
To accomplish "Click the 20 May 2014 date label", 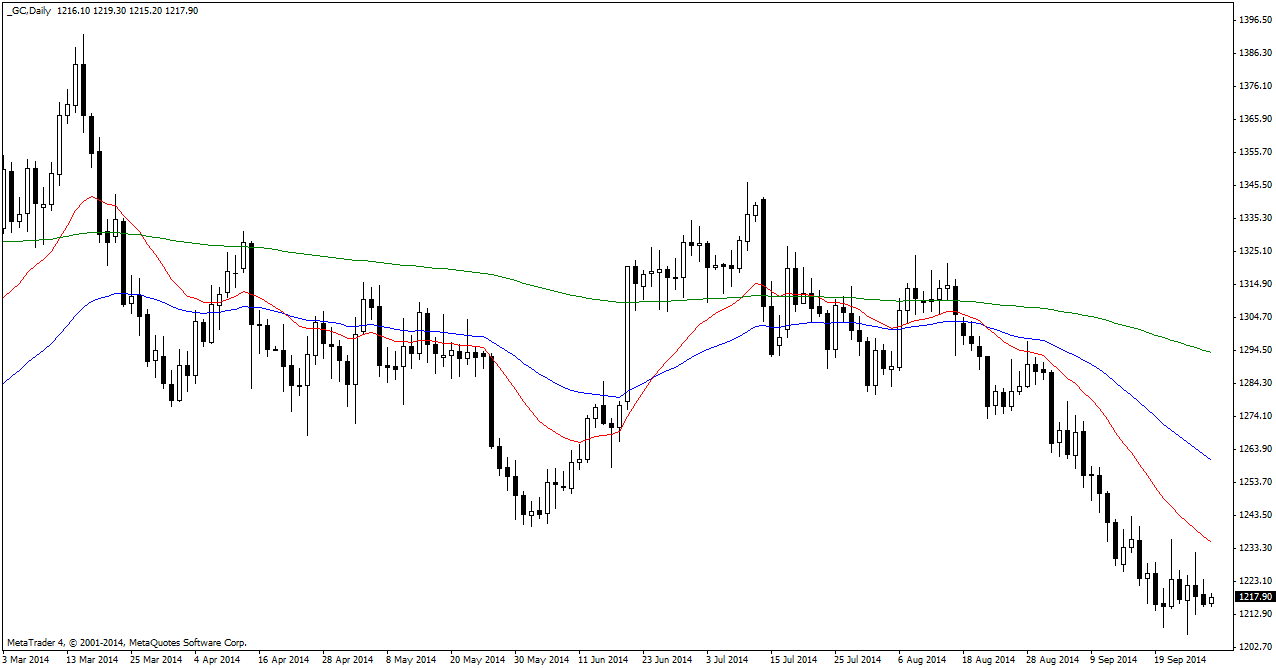I will click(x=476, y=660).
